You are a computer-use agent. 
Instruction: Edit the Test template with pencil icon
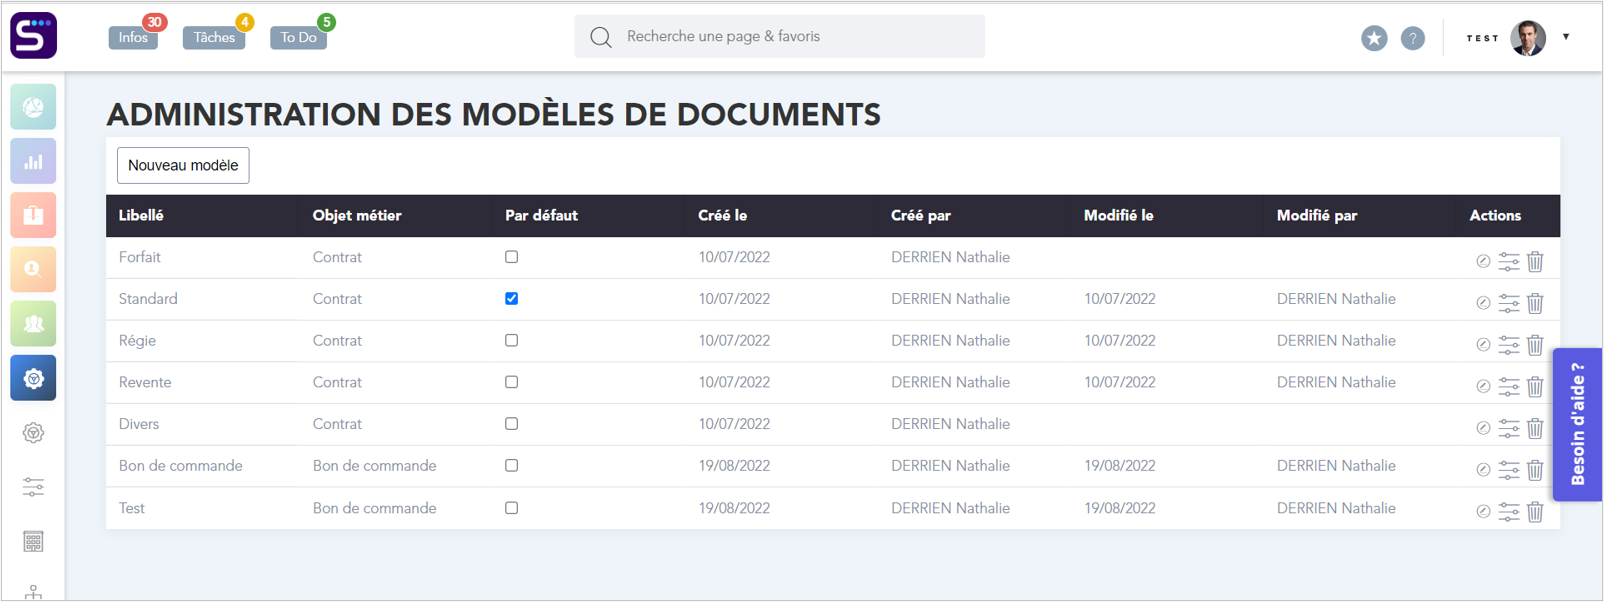1483,512
